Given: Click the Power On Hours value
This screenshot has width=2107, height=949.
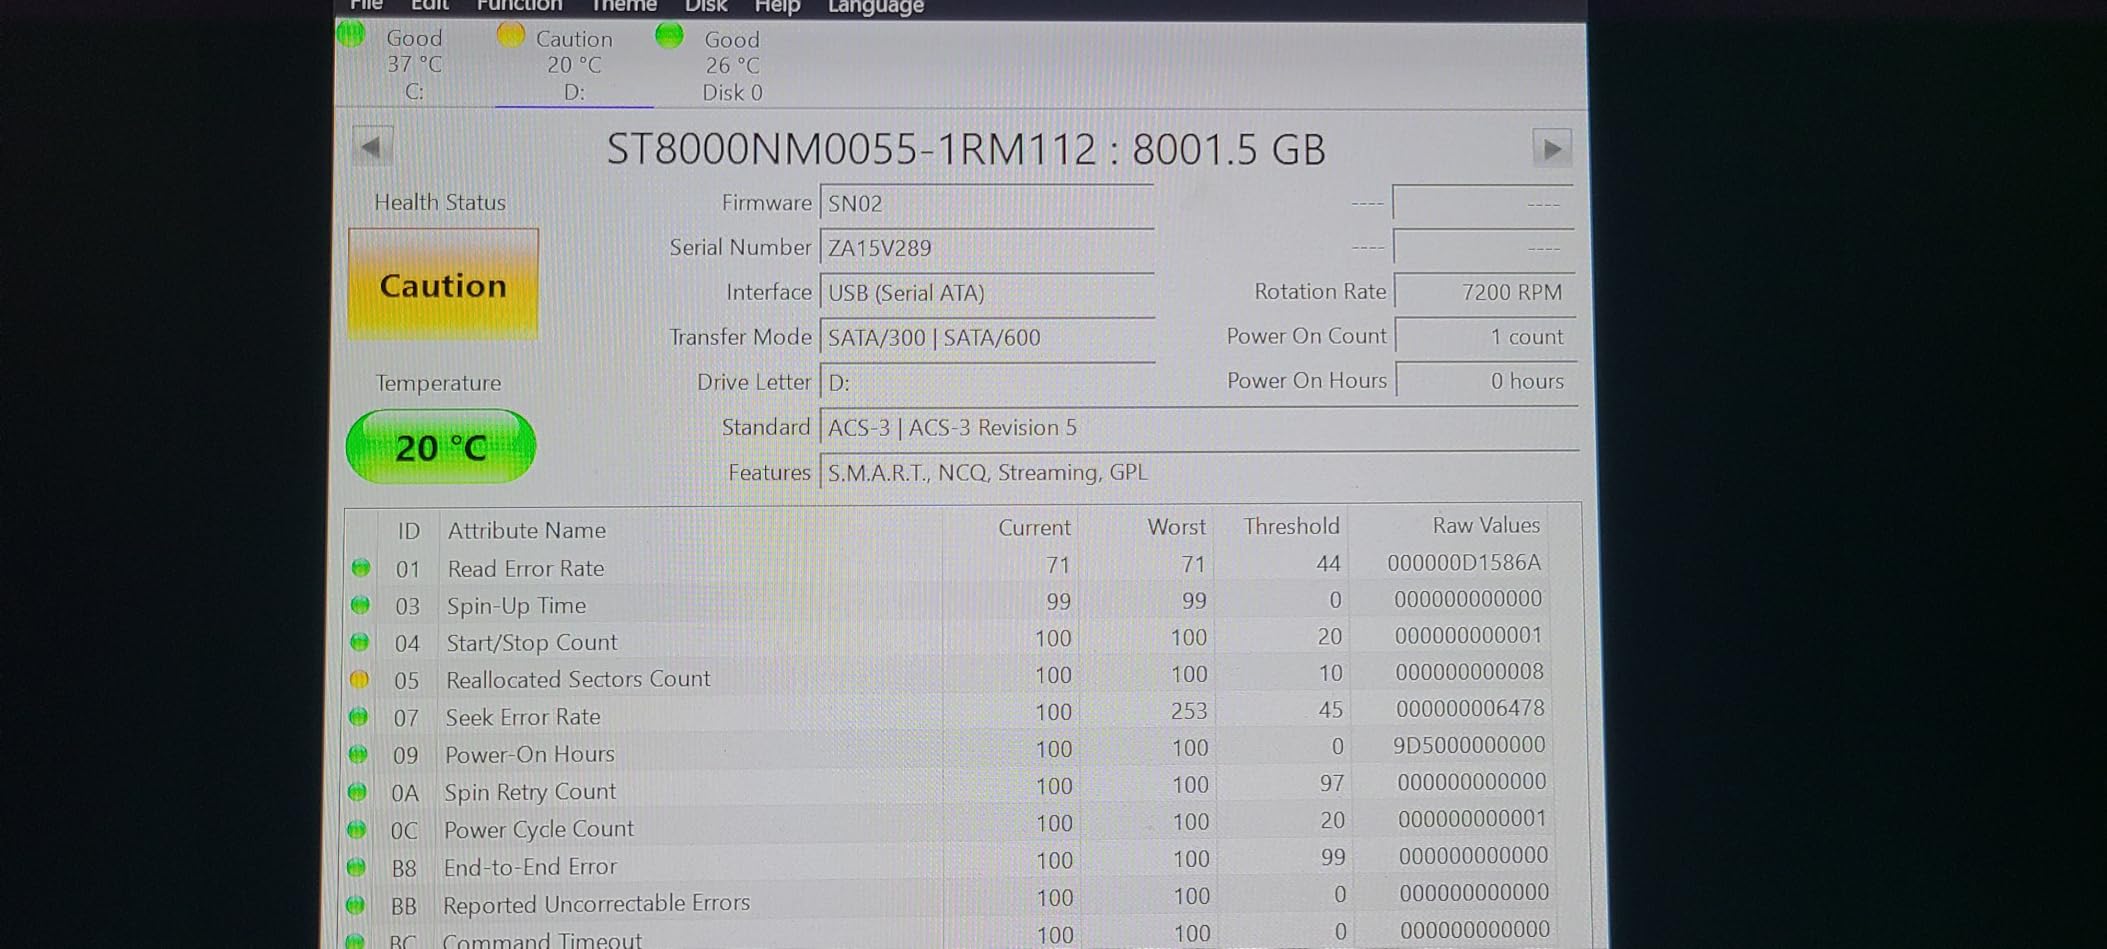Looking at the screenshot, I should (1486, 380).
